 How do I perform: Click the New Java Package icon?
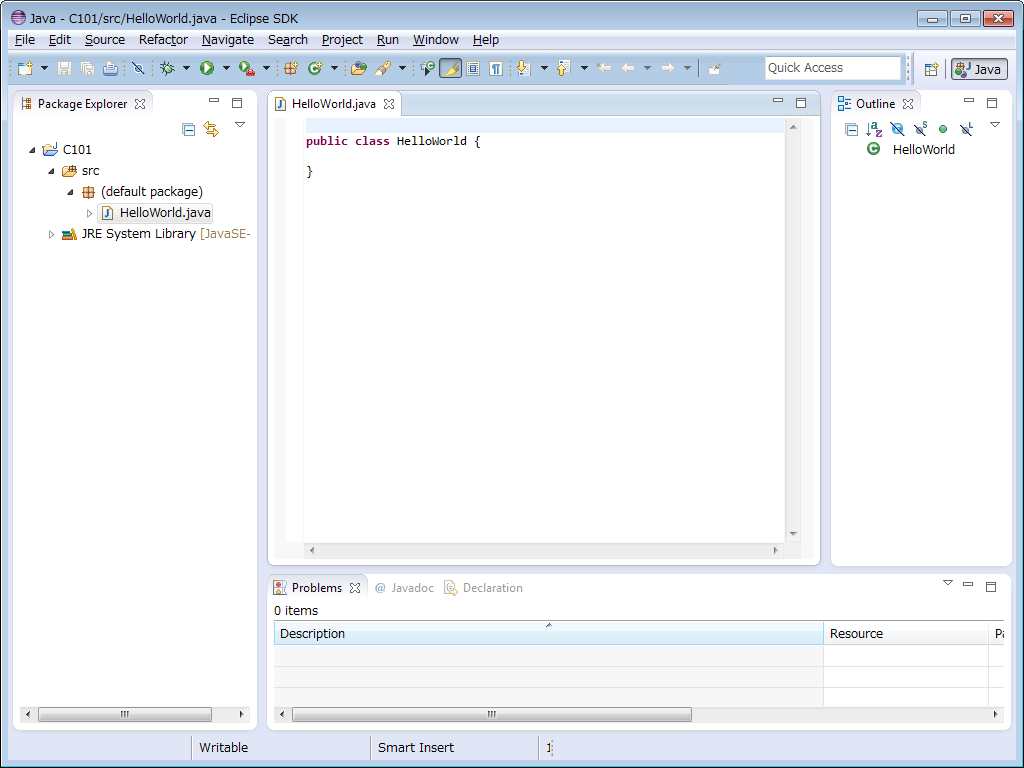291,68
